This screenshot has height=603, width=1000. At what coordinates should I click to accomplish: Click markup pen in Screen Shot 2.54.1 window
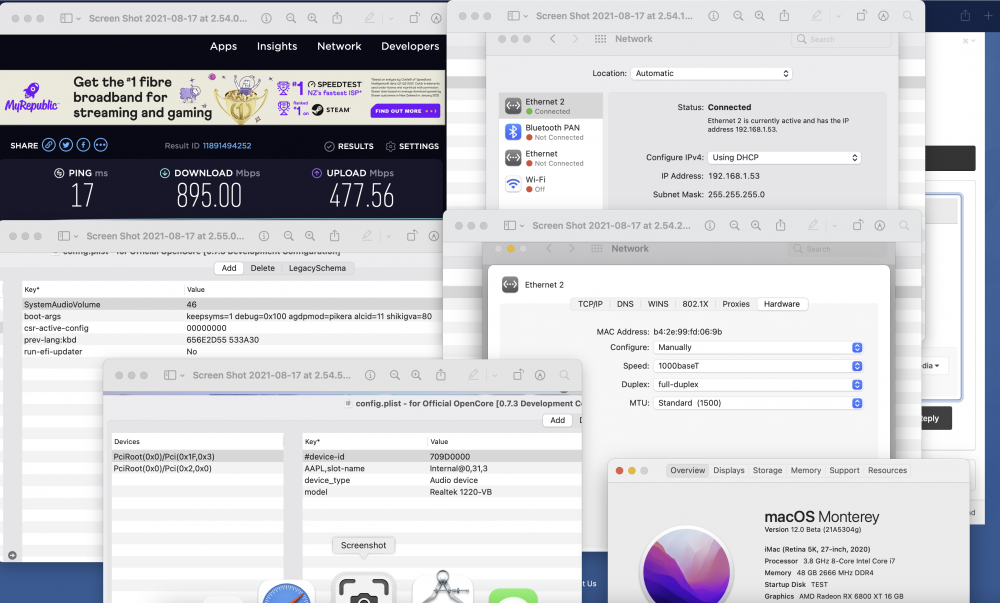pos(816,16)
